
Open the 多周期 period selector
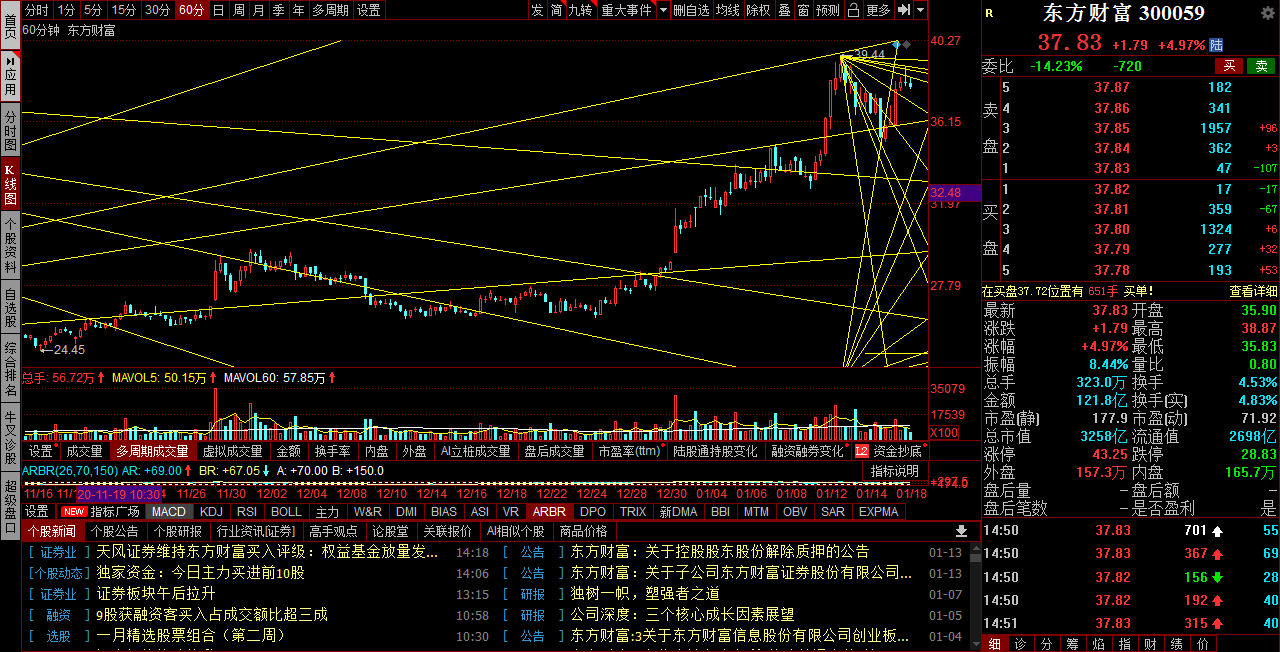click(x=331, y=10)
